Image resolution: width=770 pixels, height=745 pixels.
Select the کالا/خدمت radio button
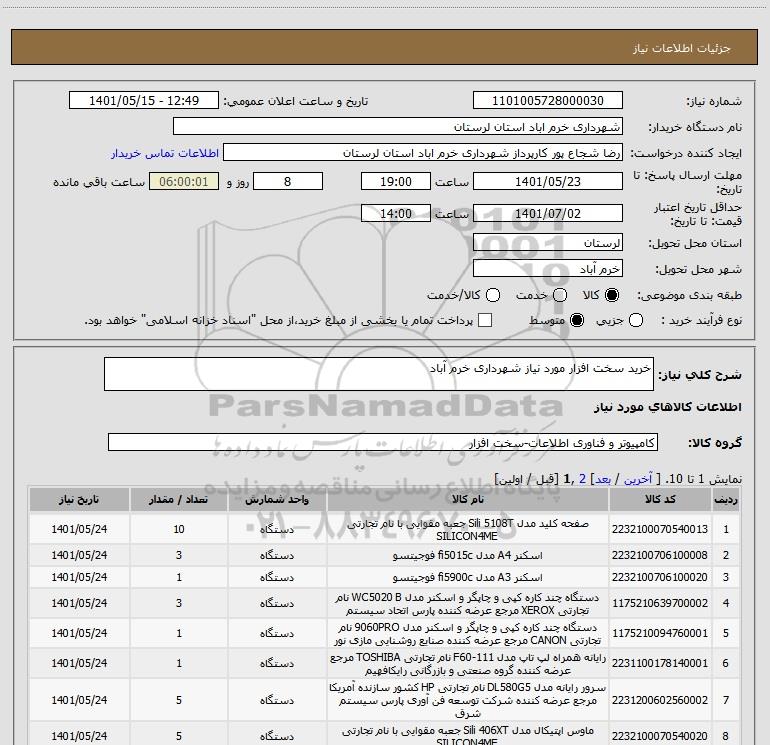[493, 295]
